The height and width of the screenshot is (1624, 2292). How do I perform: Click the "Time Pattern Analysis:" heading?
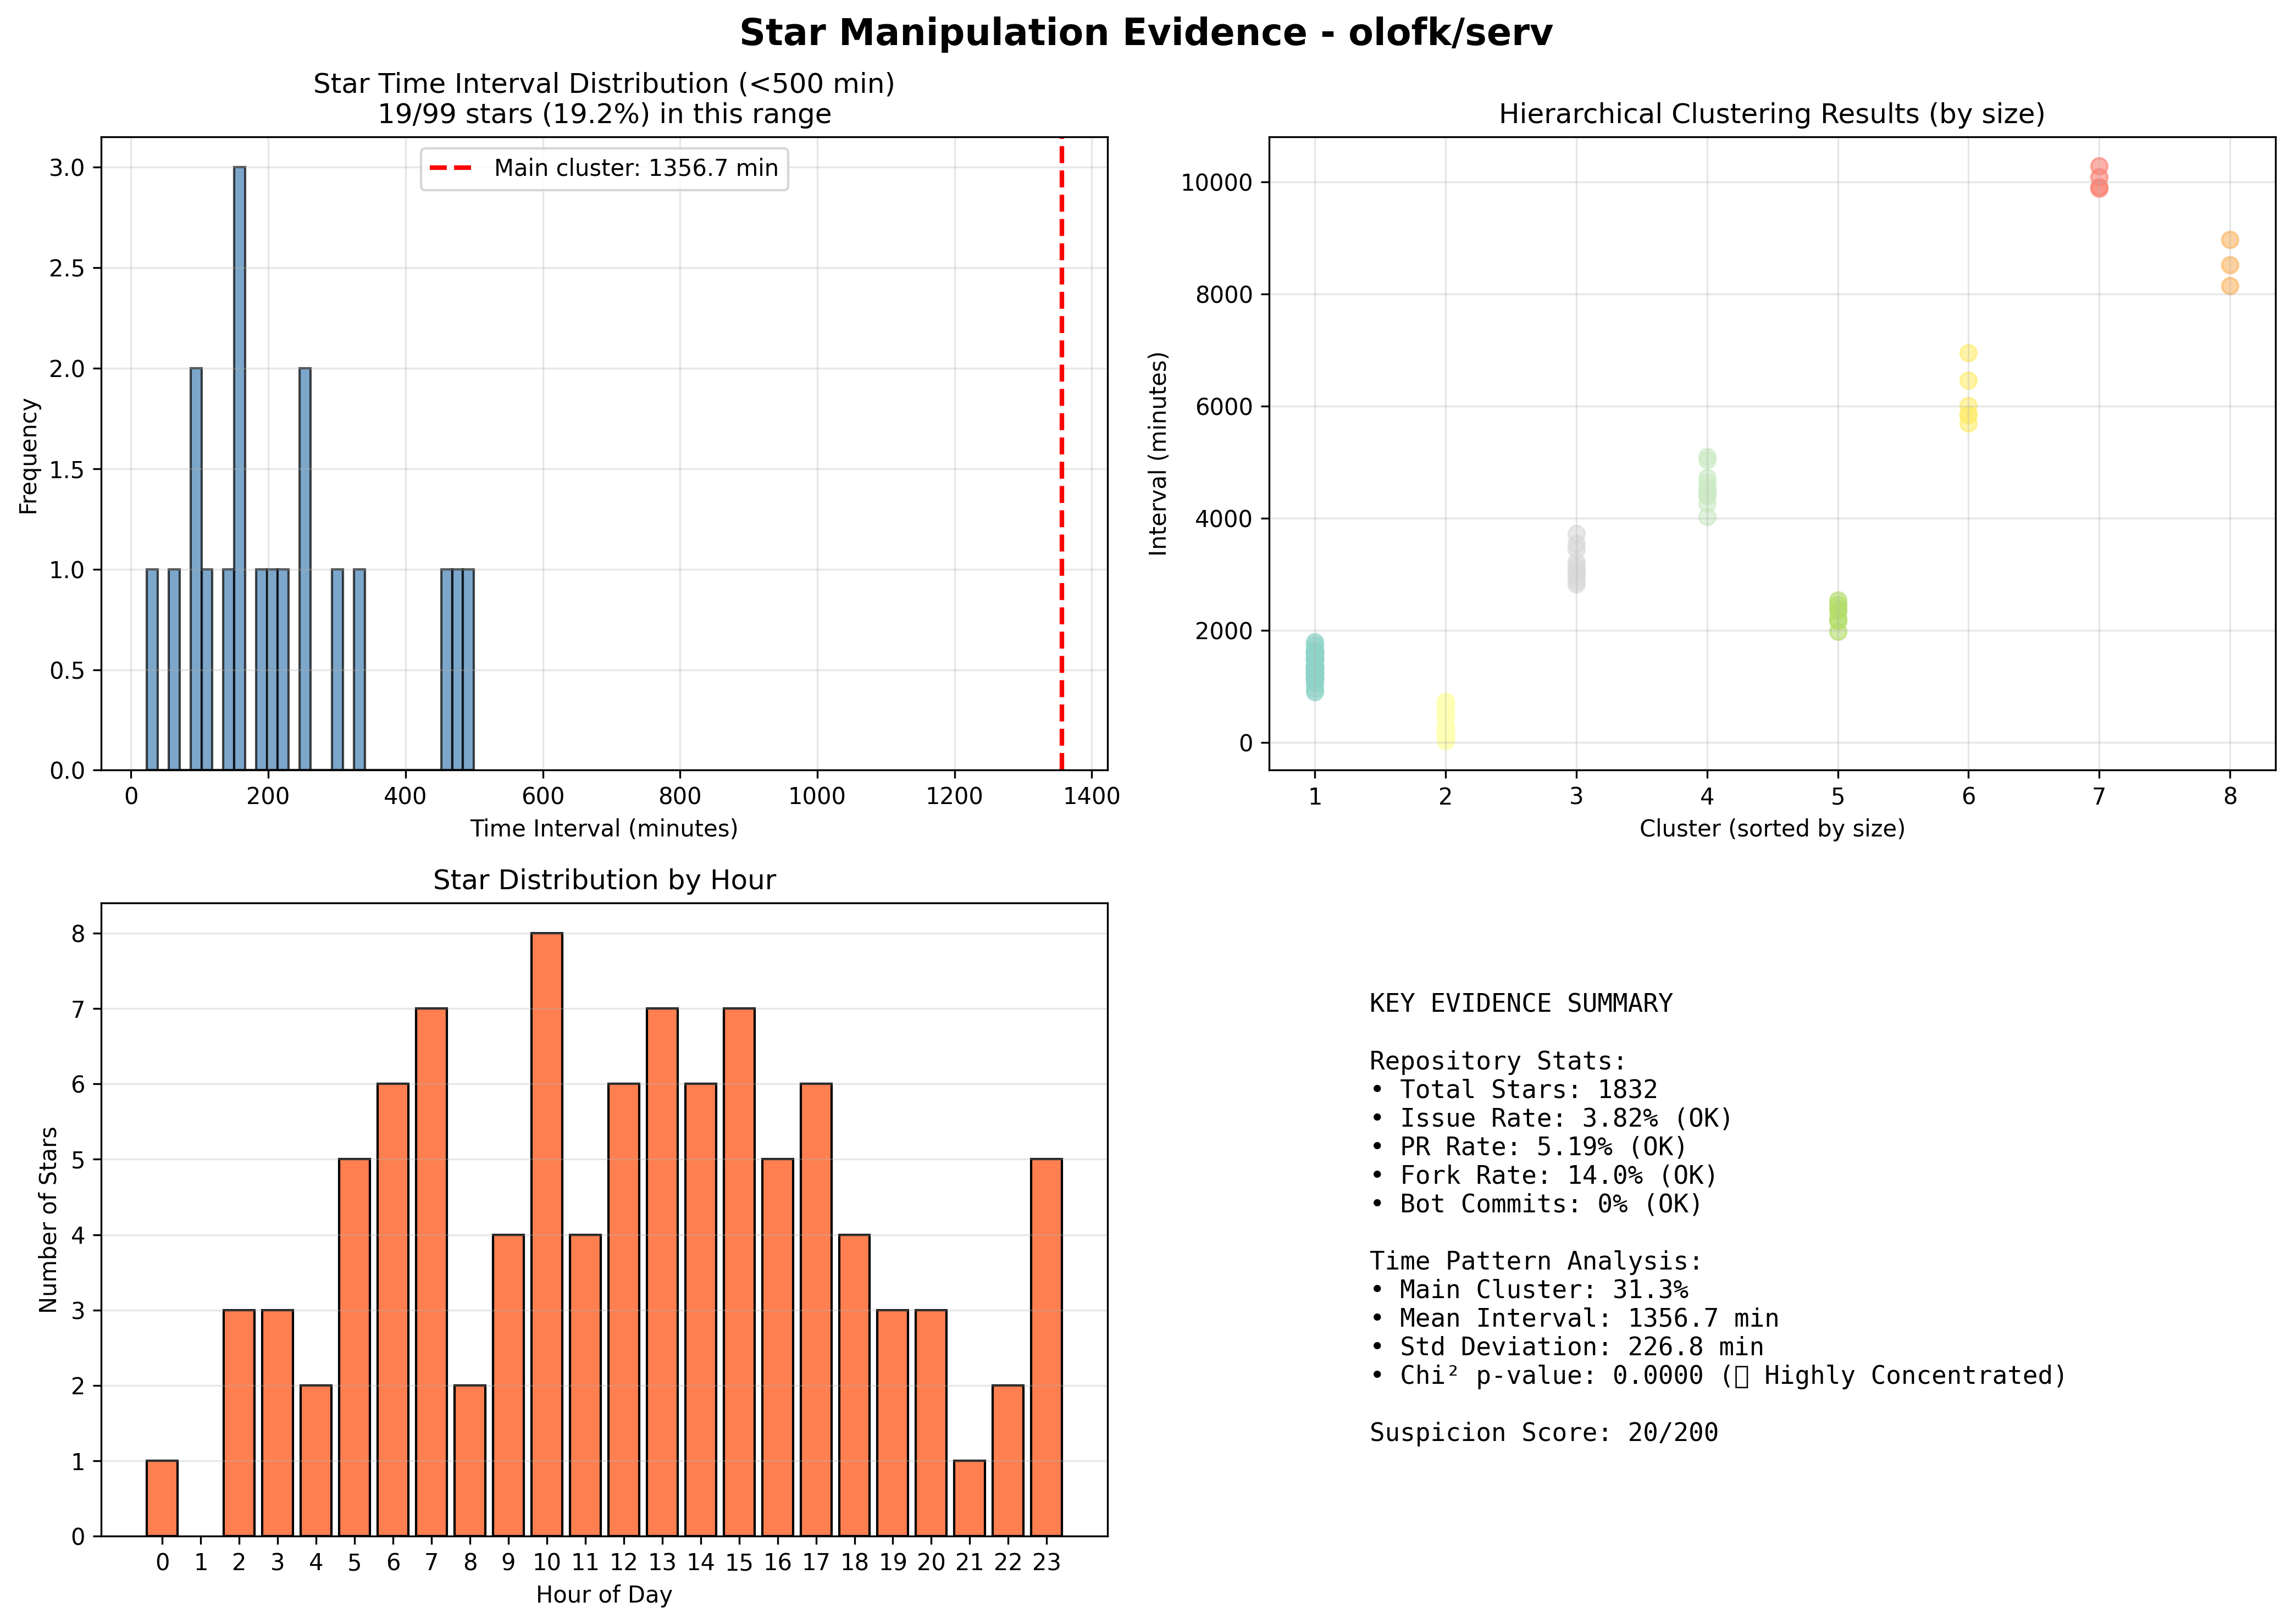pos(1536,1261)
